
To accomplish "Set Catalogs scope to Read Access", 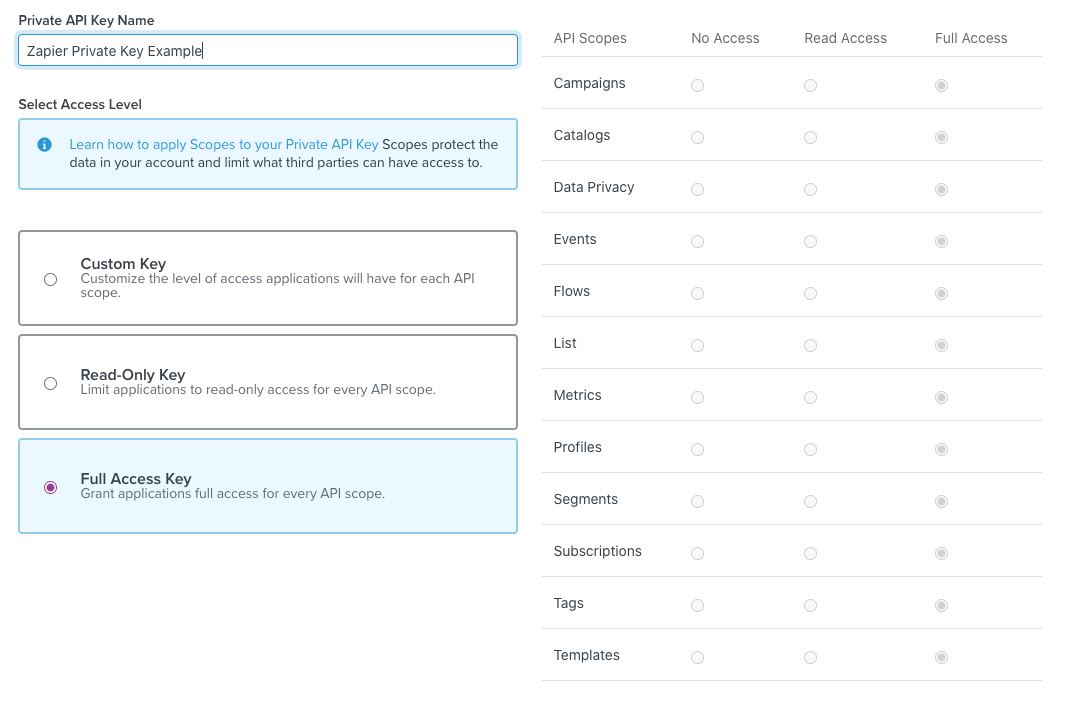I will tap(810, 138).
